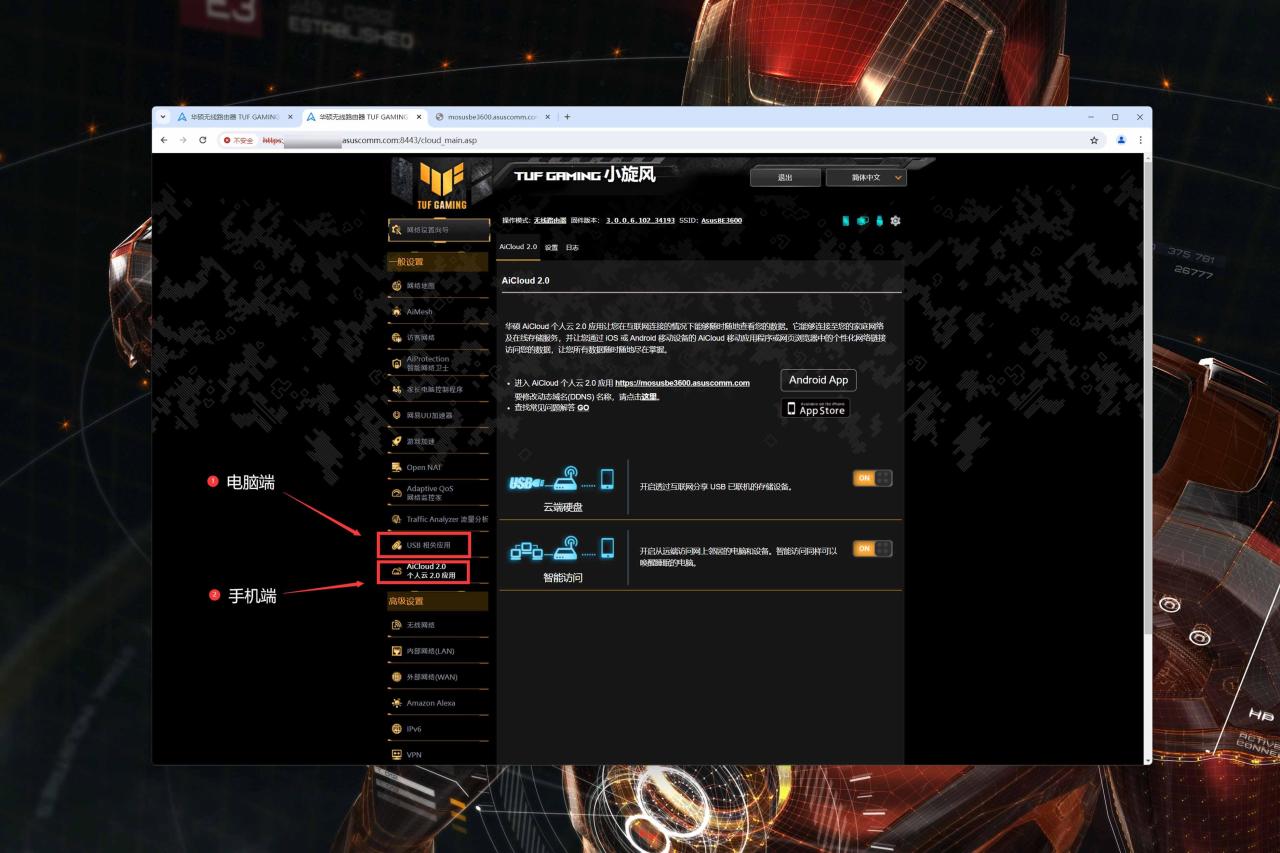Switch to mosusbe3600.asuscomm.com browser tab
The image size is (1280, 853).
coord(492,117)
